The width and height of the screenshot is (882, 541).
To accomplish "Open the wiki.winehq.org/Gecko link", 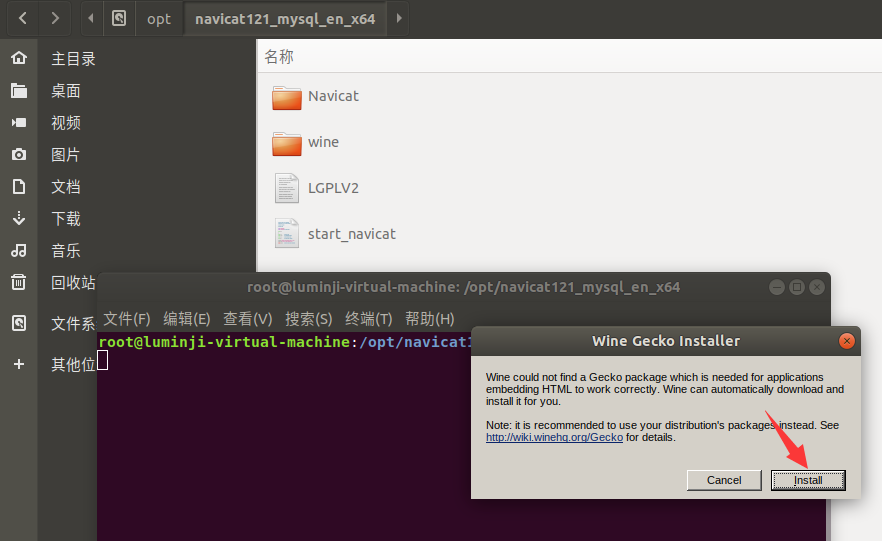I will [554, 438].
